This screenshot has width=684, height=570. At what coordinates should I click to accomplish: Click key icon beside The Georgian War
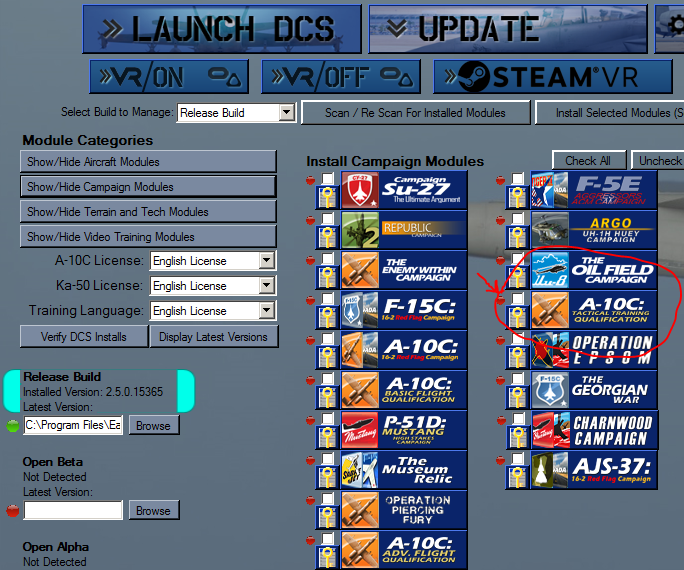coord(517,398)
